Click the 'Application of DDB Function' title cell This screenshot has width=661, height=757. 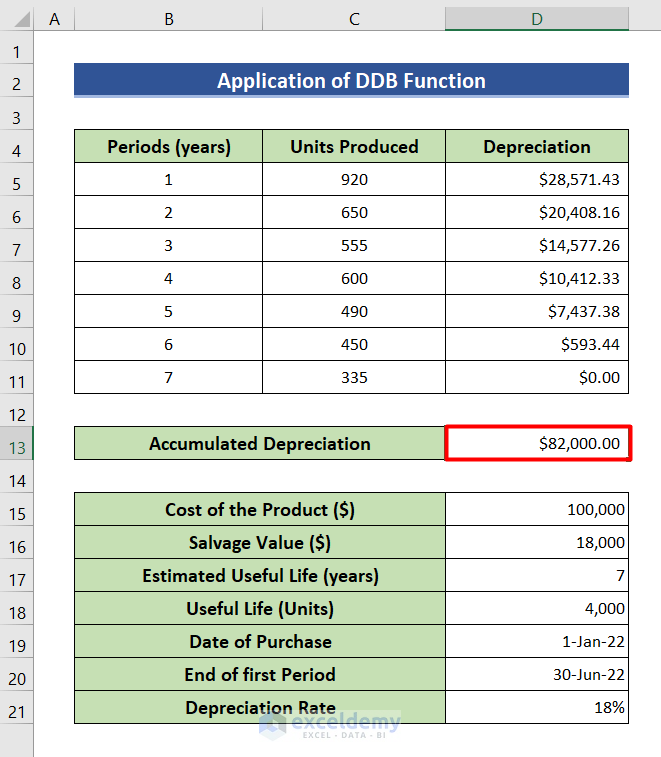click(x=351, y=81)
